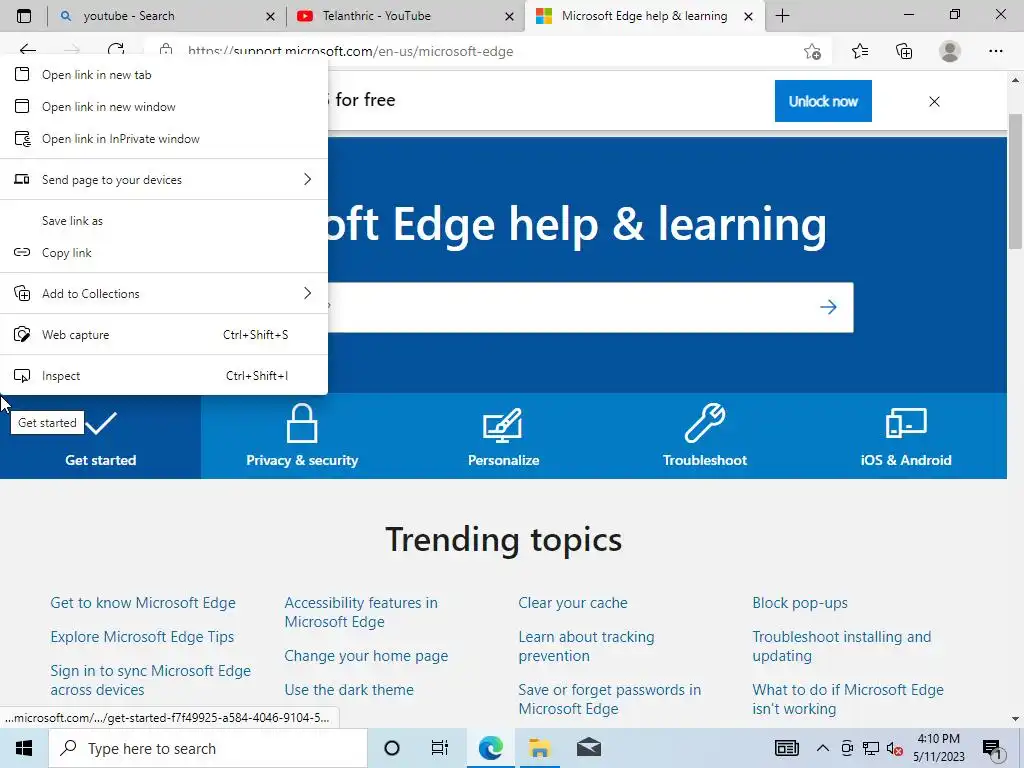Open the taskbar clock and date
The width and height of the screenshot is (1024, 768).
[x=938, y=748]
